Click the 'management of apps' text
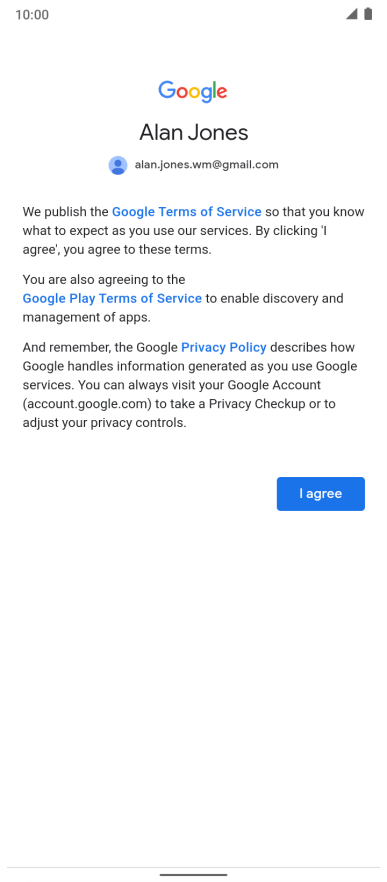Viewport: 387px width, 882px height. point(85,317)
